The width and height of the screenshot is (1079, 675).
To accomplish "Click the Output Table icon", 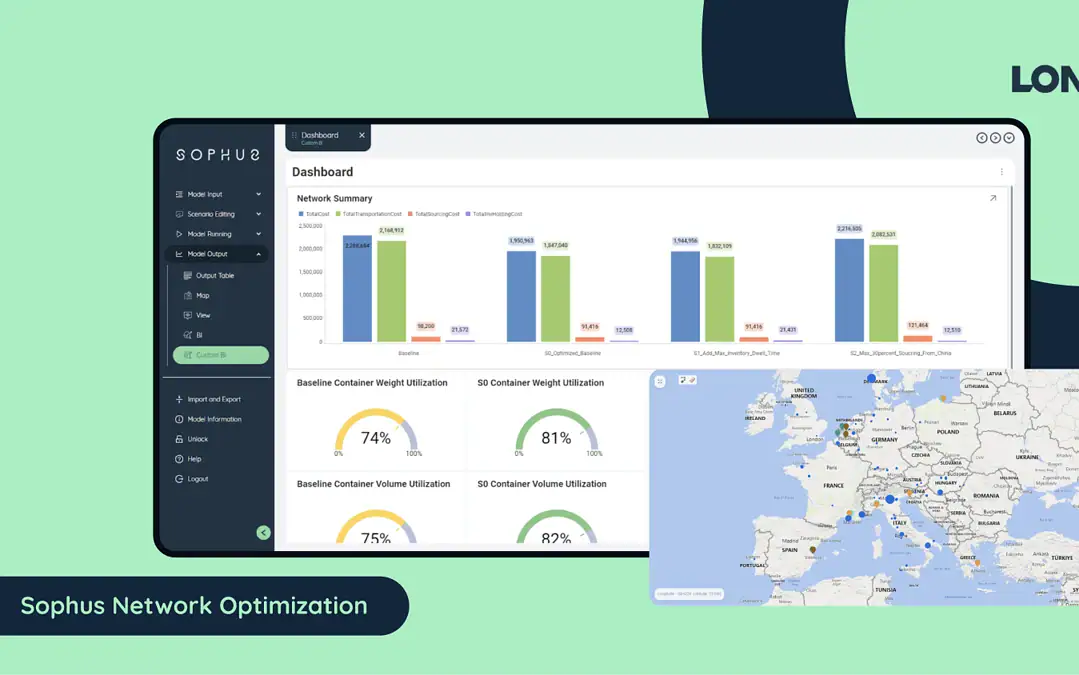I will click(x=187, y=275).
